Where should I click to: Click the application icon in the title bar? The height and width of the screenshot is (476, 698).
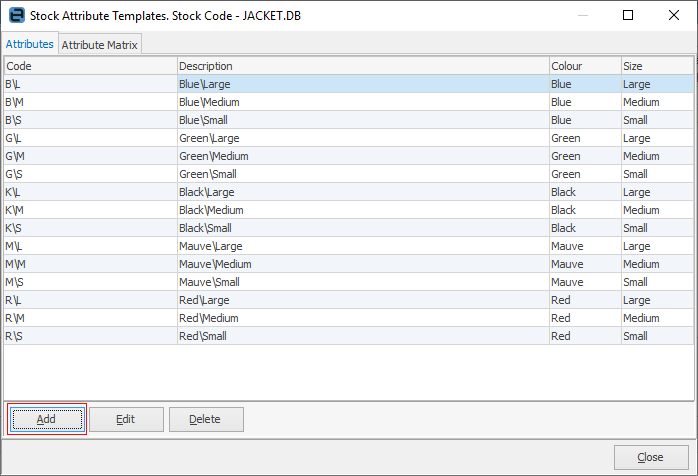pyautogui.click(x=15, y=16)
